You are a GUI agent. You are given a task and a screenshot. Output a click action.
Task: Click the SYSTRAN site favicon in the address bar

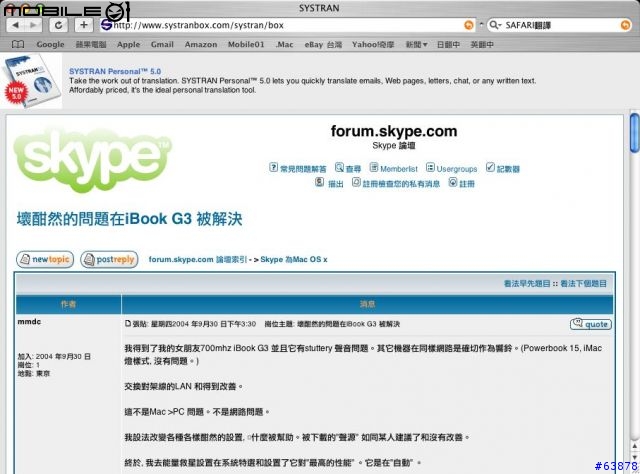pos(107,25)
